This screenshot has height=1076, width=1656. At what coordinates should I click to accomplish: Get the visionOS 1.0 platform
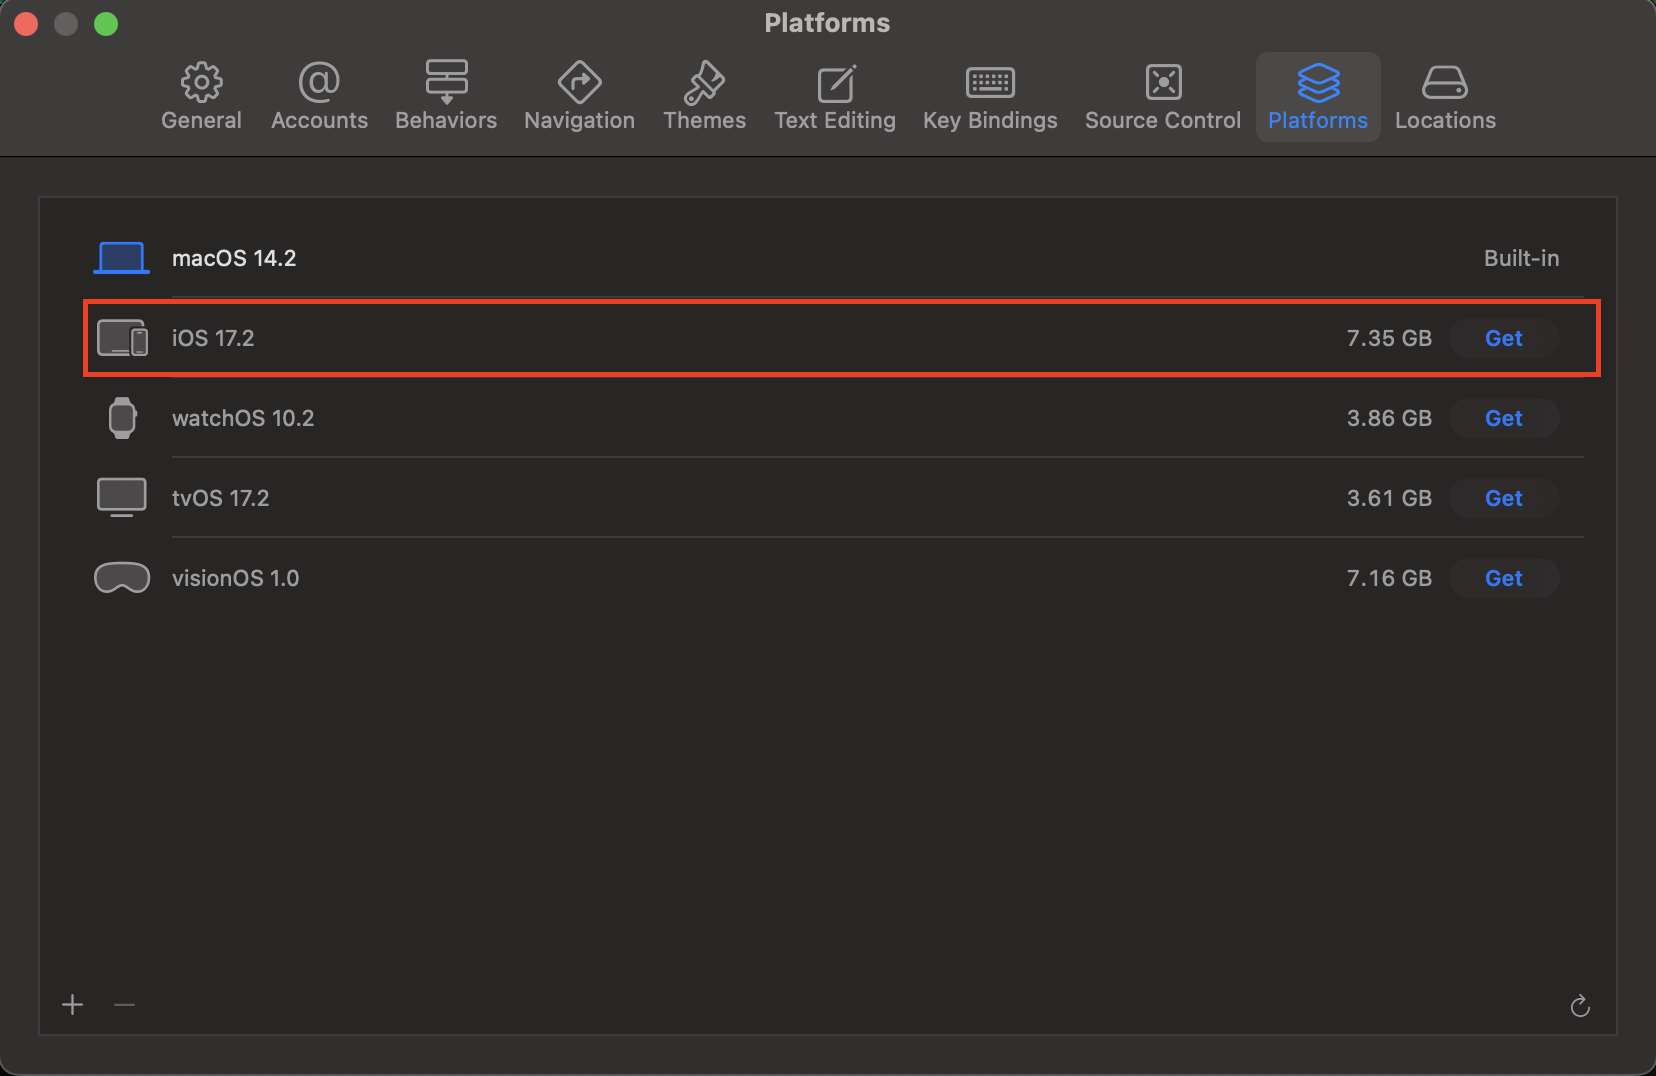click(x=1504, y=578)
